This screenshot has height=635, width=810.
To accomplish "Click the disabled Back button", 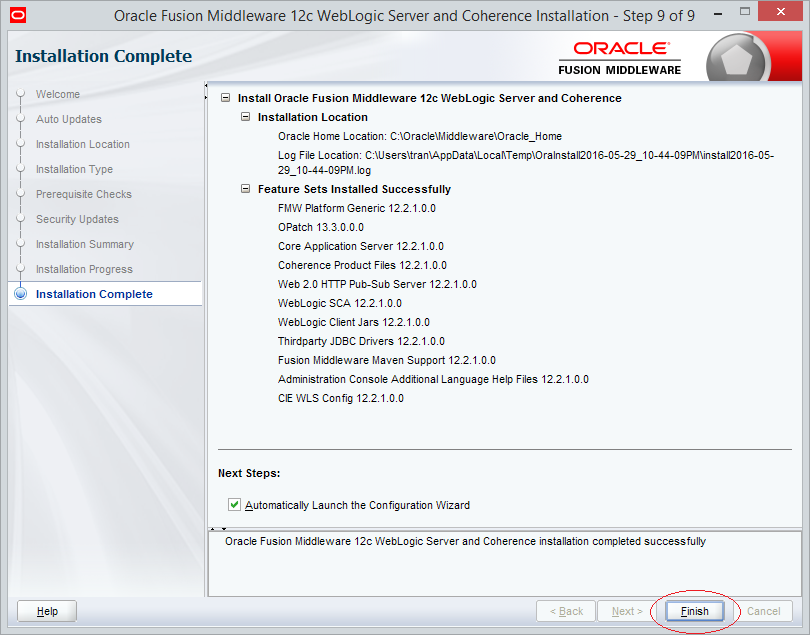I will [x=566, y=611].
